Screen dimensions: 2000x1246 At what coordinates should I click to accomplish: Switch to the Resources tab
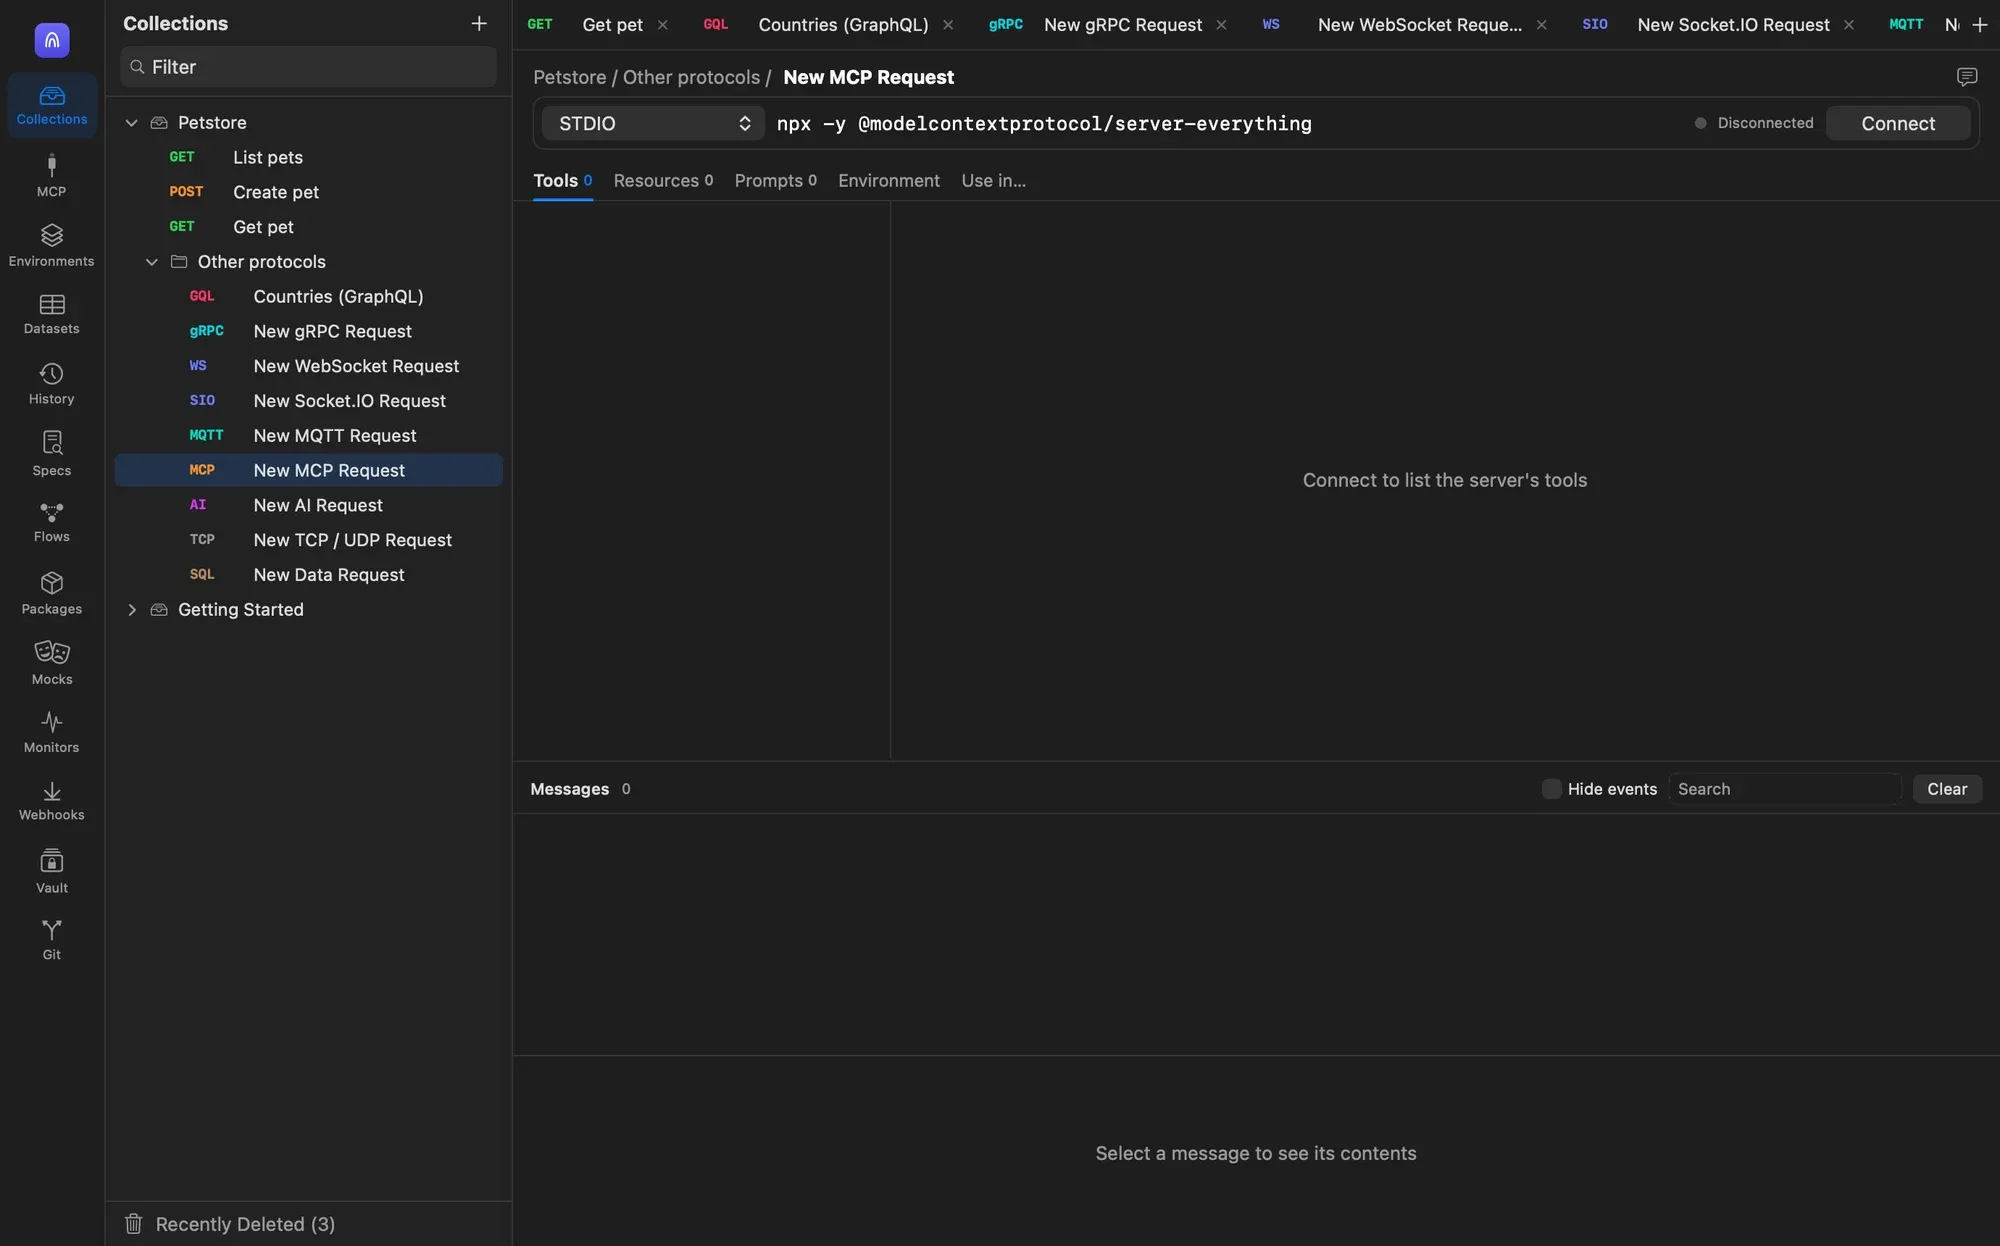click(663, 180)
